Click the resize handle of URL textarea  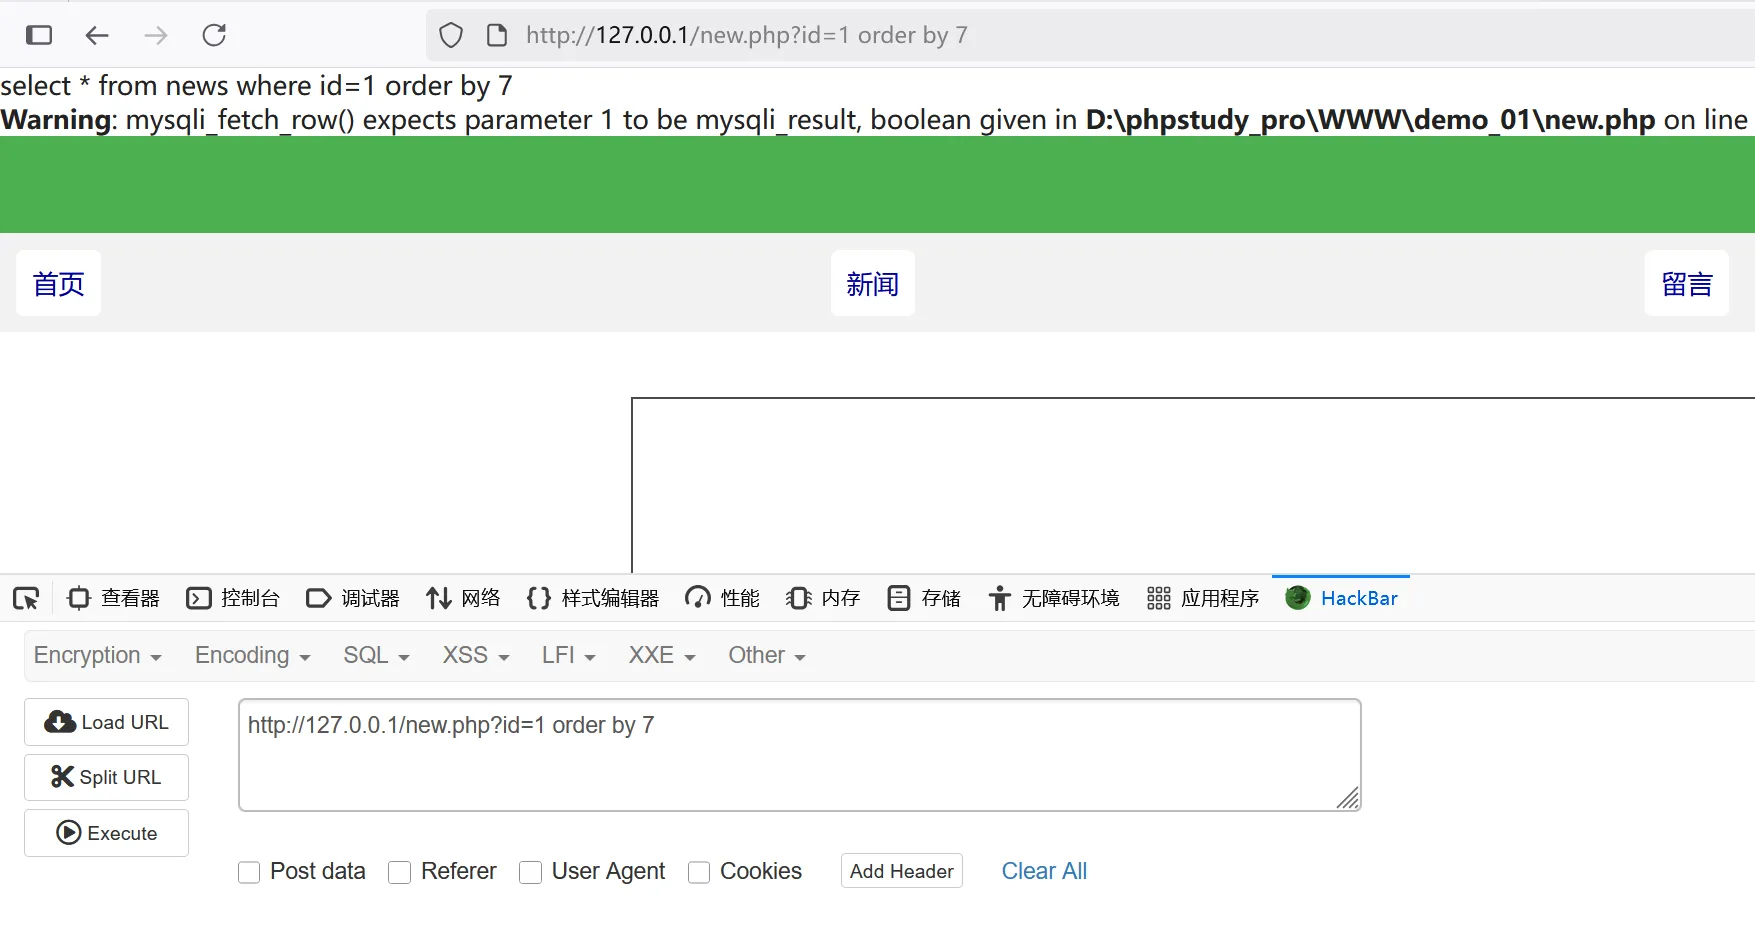pyautogui.click(x=1348, y=798)
